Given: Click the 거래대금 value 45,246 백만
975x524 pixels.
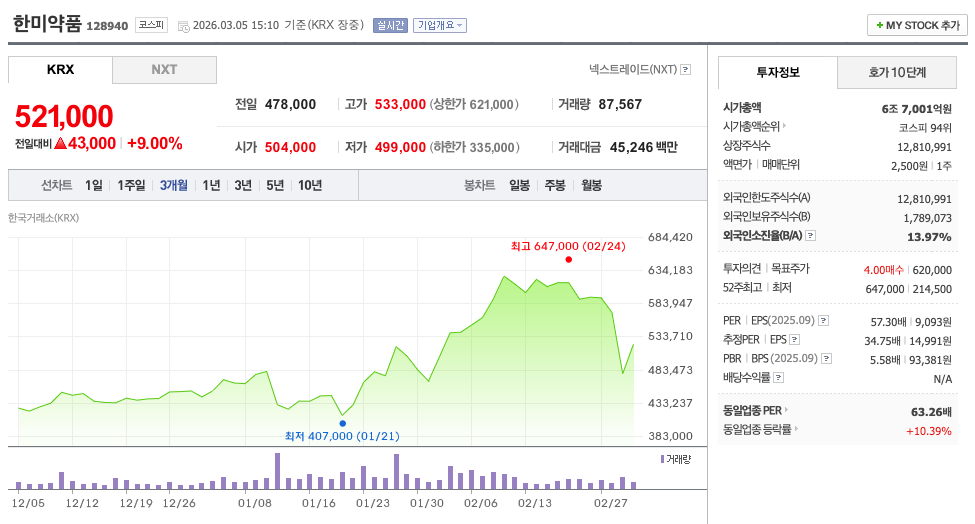Looking at the screenshot, I should pos(644,147).
